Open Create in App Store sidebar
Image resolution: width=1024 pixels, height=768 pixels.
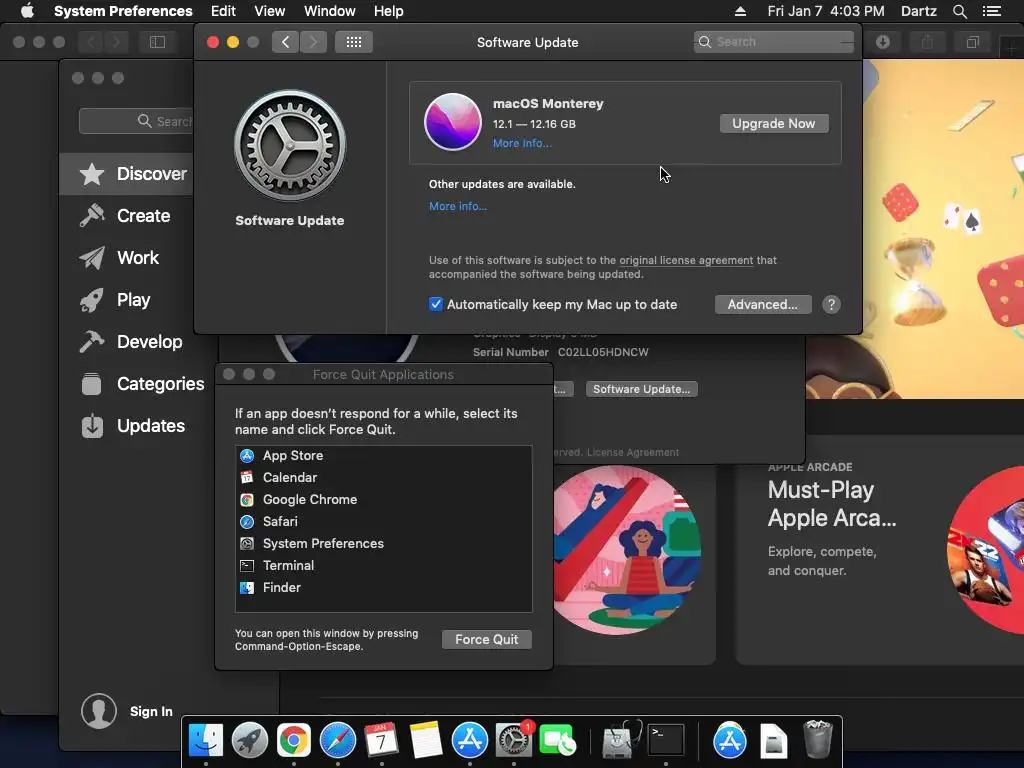(125, 216)
